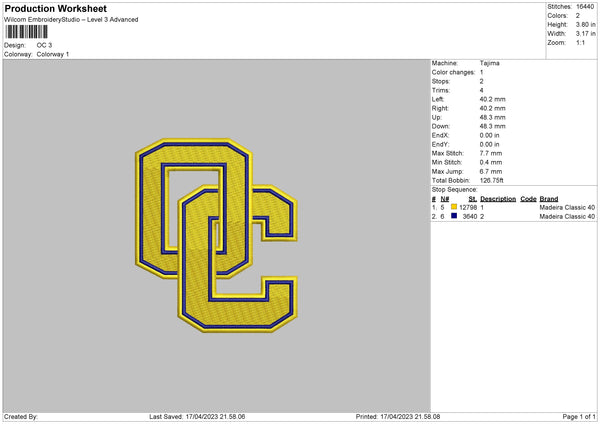The height and width of the screenshot is (424, 600).
Task: Click the 'Right:' label
Action: [x=440, y=108]
